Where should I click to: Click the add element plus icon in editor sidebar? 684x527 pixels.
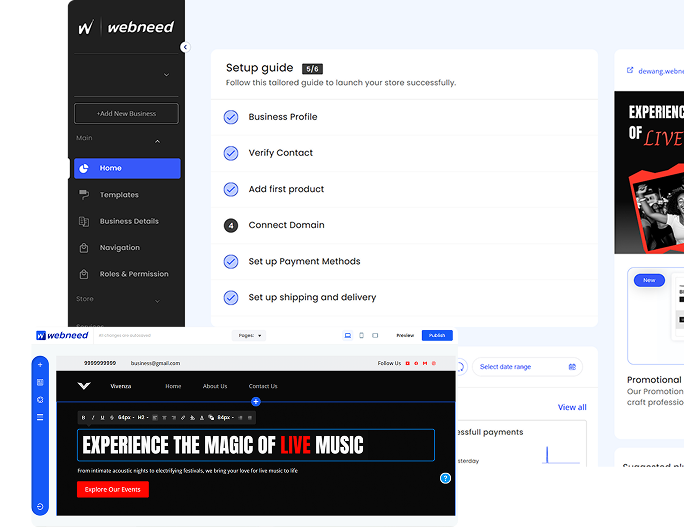(x=40, y=365)
